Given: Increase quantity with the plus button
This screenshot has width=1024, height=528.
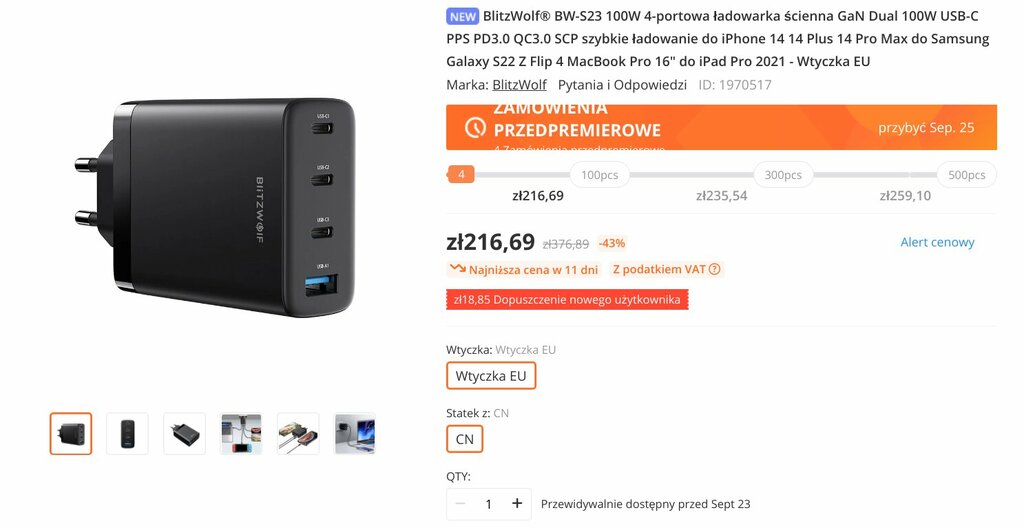Looking at the screenshot, I should pyautogui.click(x=517, y=503).
